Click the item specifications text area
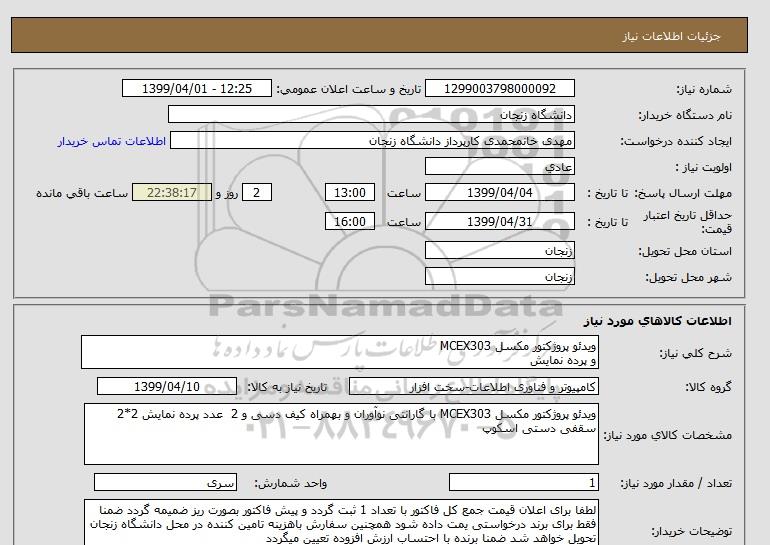Image resolution: width=770 pixels, height=545 pixels. tap(341, 434)
